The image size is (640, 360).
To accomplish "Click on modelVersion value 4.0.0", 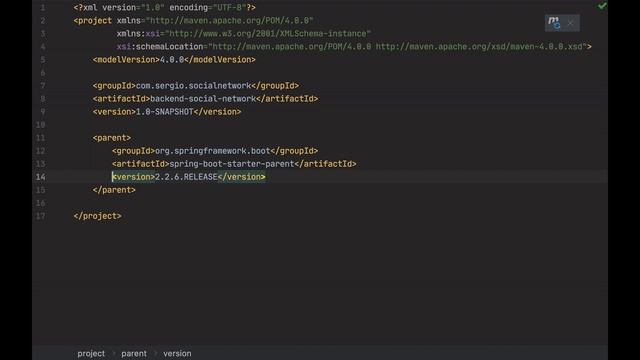I will pos(172,60).
